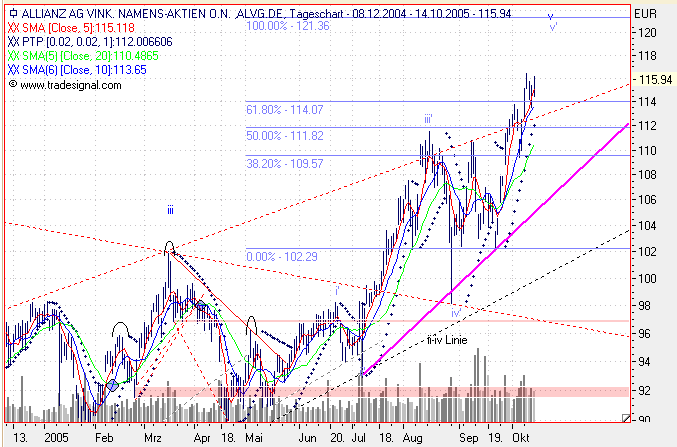
Task: Click the 100 value on the price axis
Action: coord(648,279)
